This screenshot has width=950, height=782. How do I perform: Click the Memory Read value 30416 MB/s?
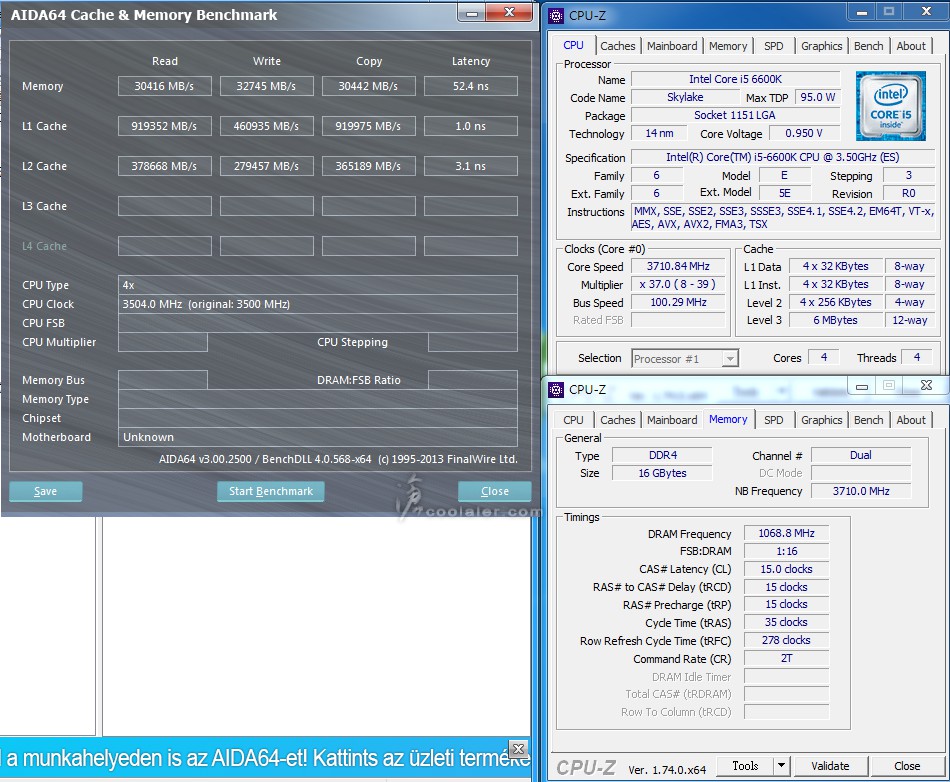coord(164,86)
